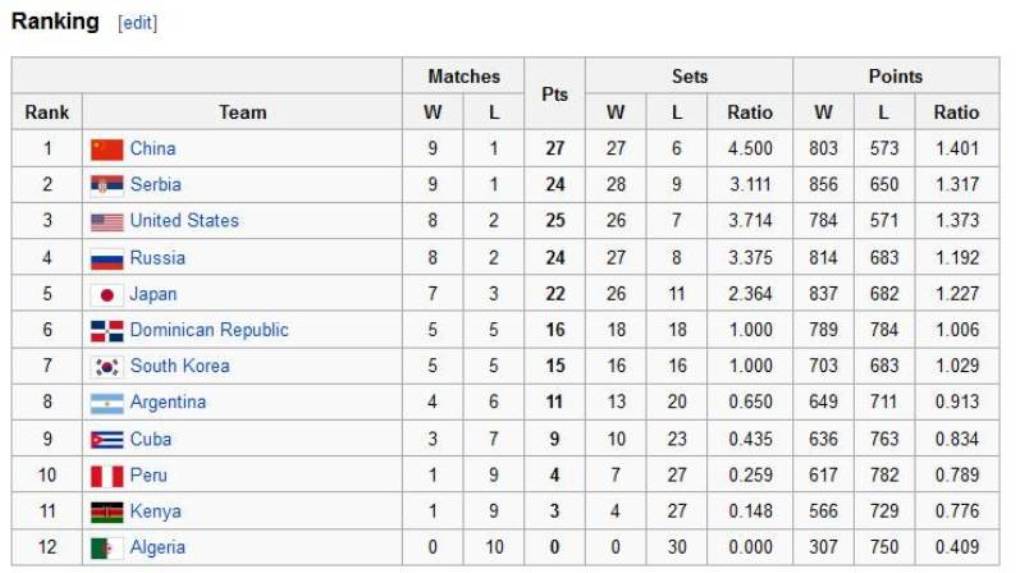Click the United States flag icon

(x=106, y=221)
